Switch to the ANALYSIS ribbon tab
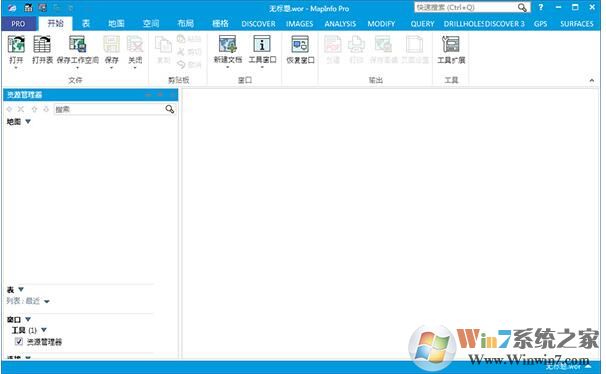Viewport: 606px width, 374px height. click(x=340, y=24)
